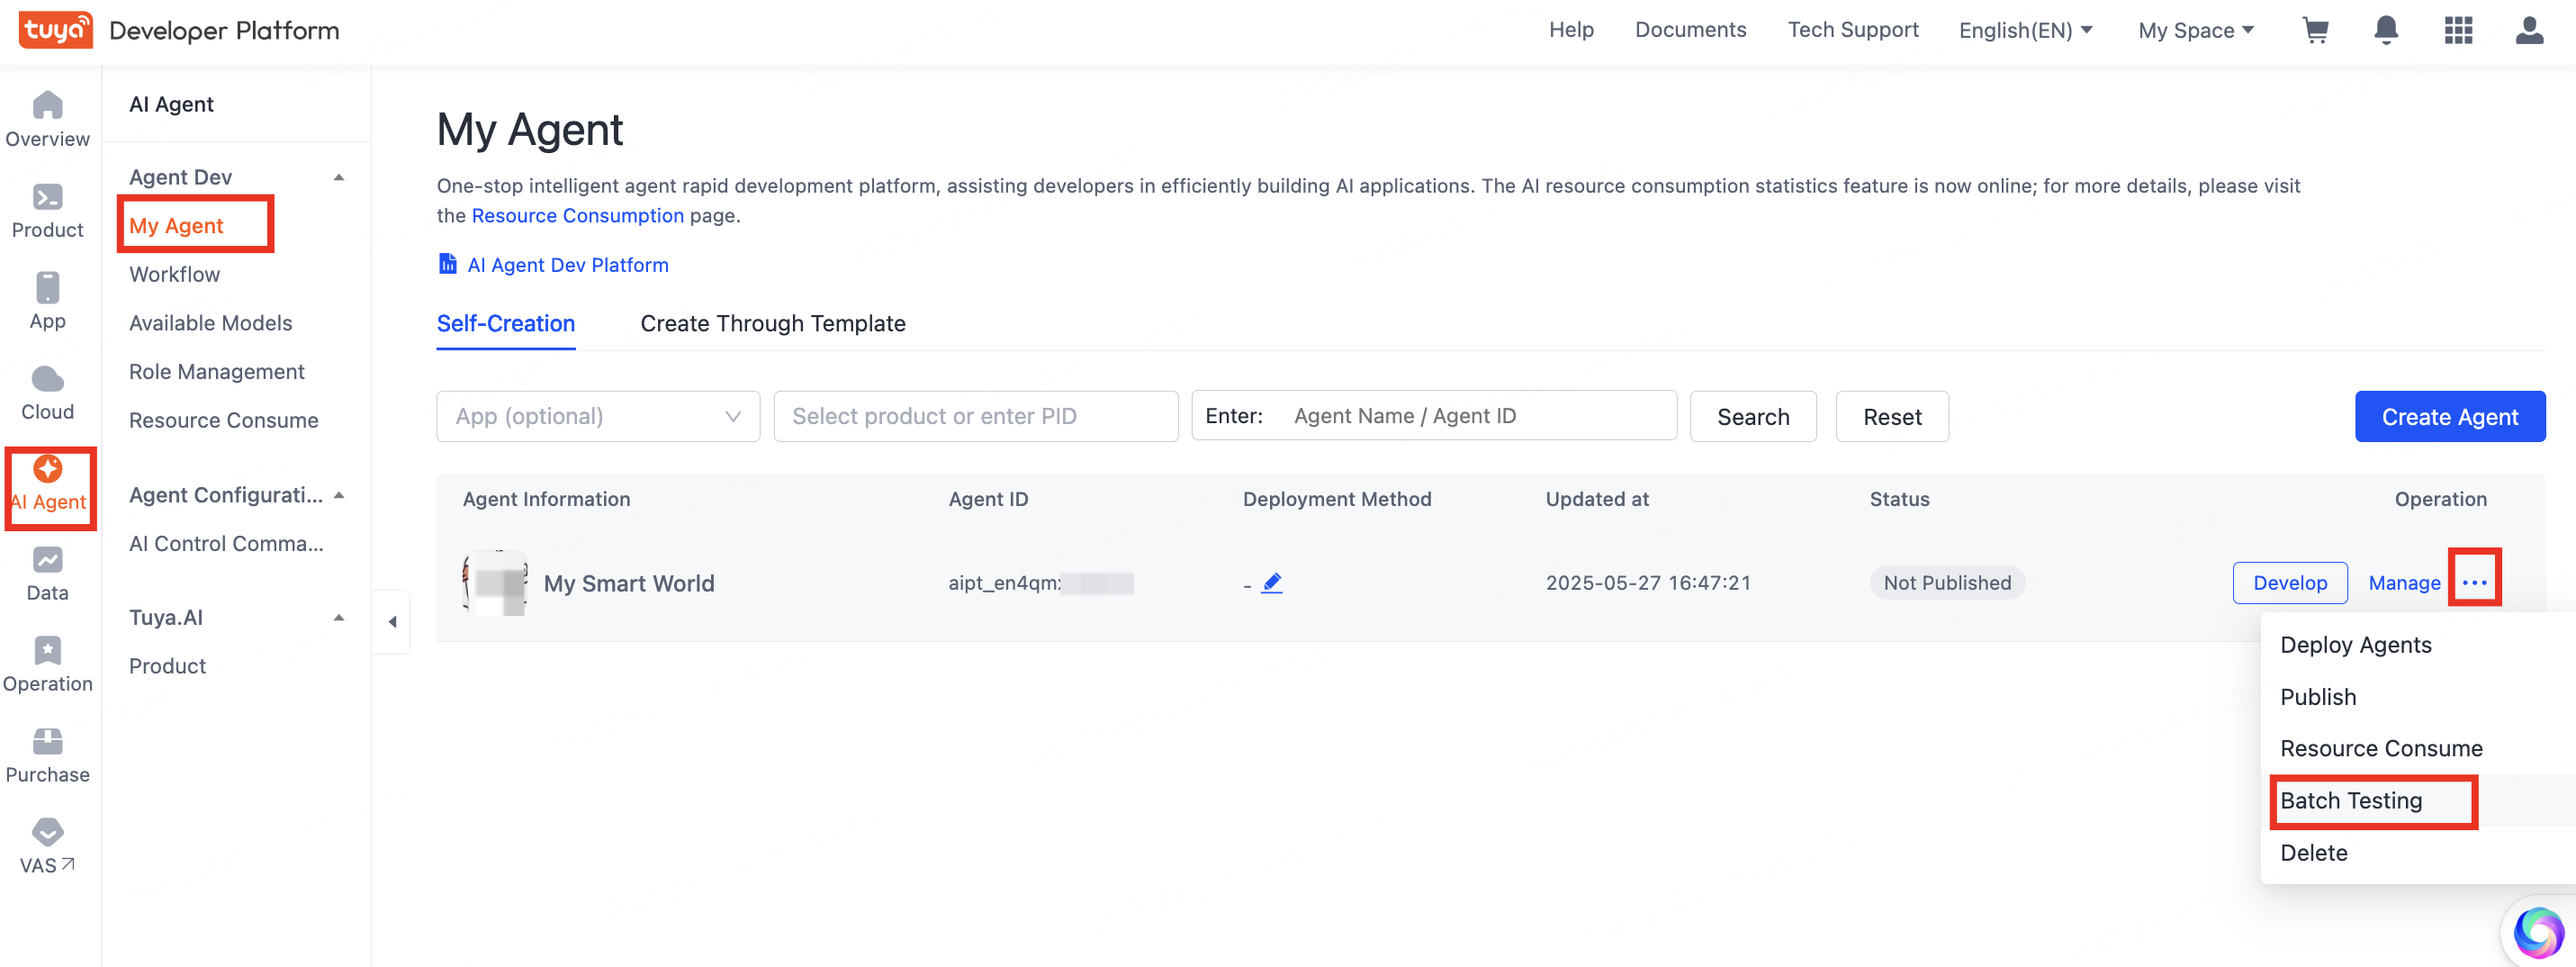Collapse the Tuya.AI section
This screenshot has height=967, width=2576.
tap(339, 618)
